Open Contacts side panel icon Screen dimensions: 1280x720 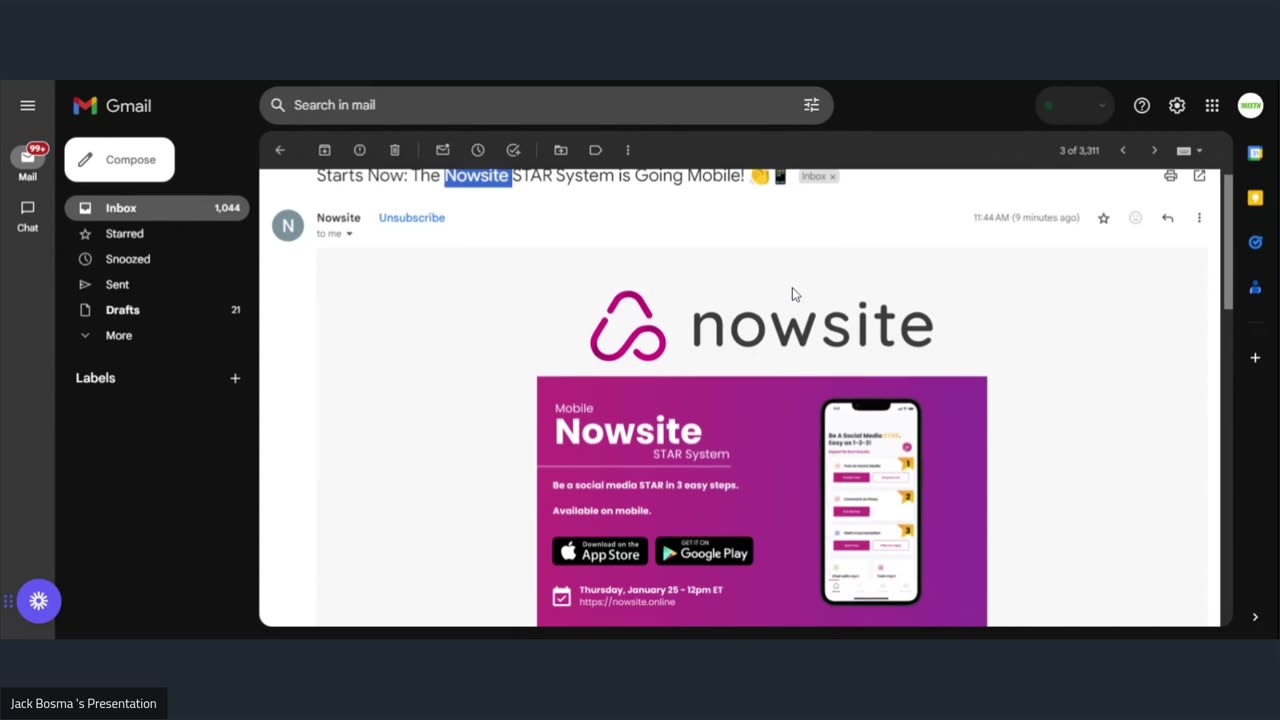point(1255,287)
